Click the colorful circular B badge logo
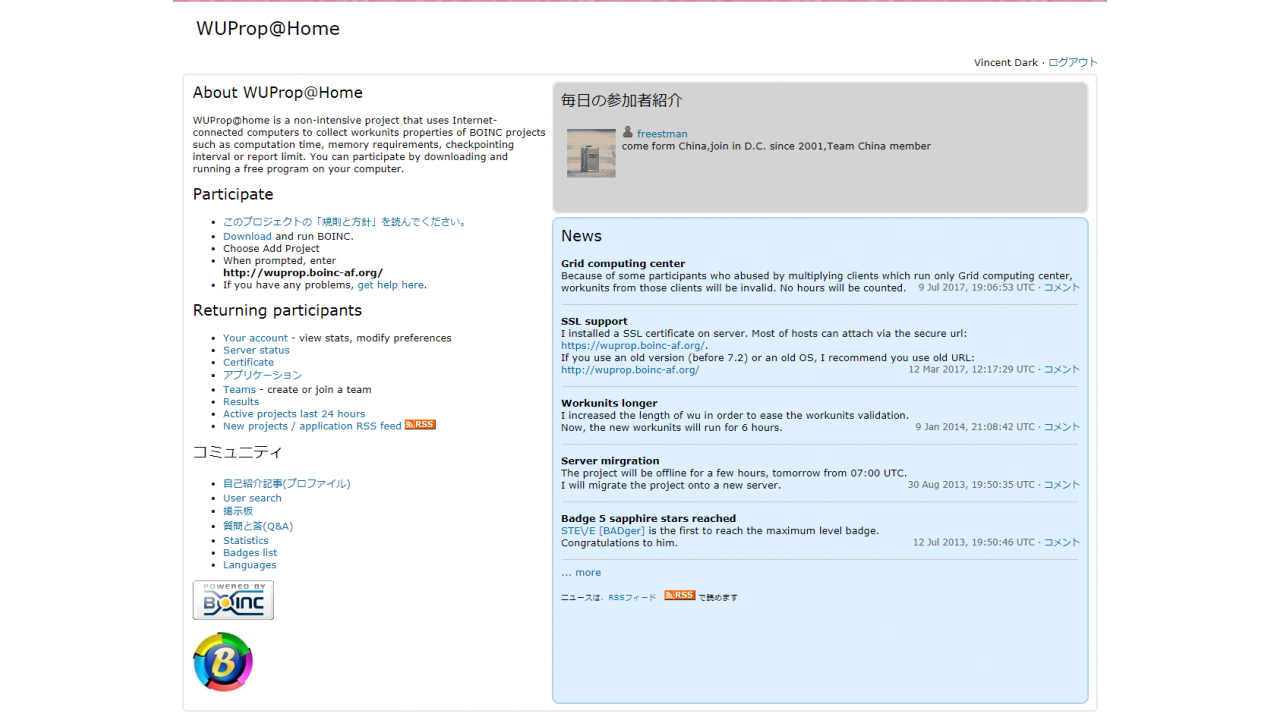Viewport: 1280px width, 720px height. (x=223, y=662)
